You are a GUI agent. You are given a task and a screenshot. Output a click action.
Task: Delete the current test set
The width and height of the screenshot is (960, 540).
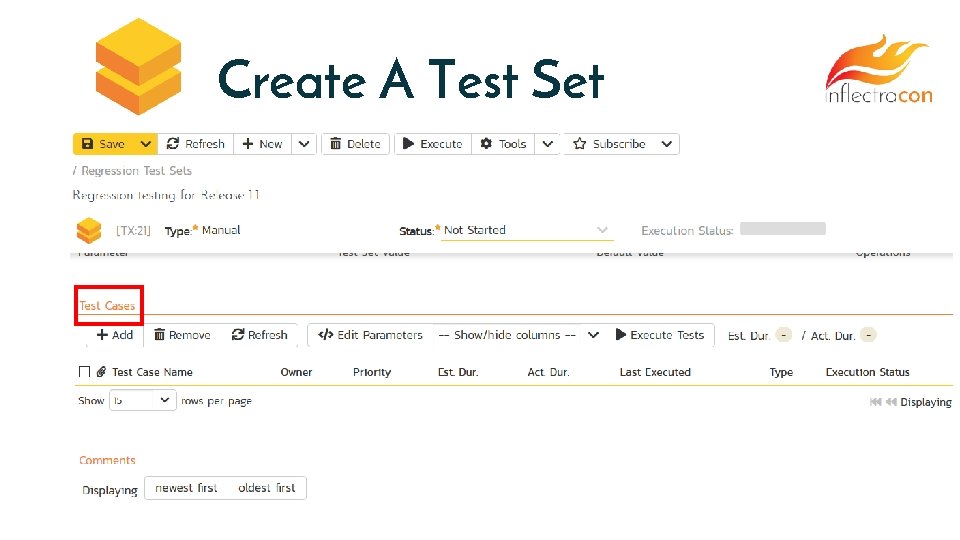click(x=355, y=144)
